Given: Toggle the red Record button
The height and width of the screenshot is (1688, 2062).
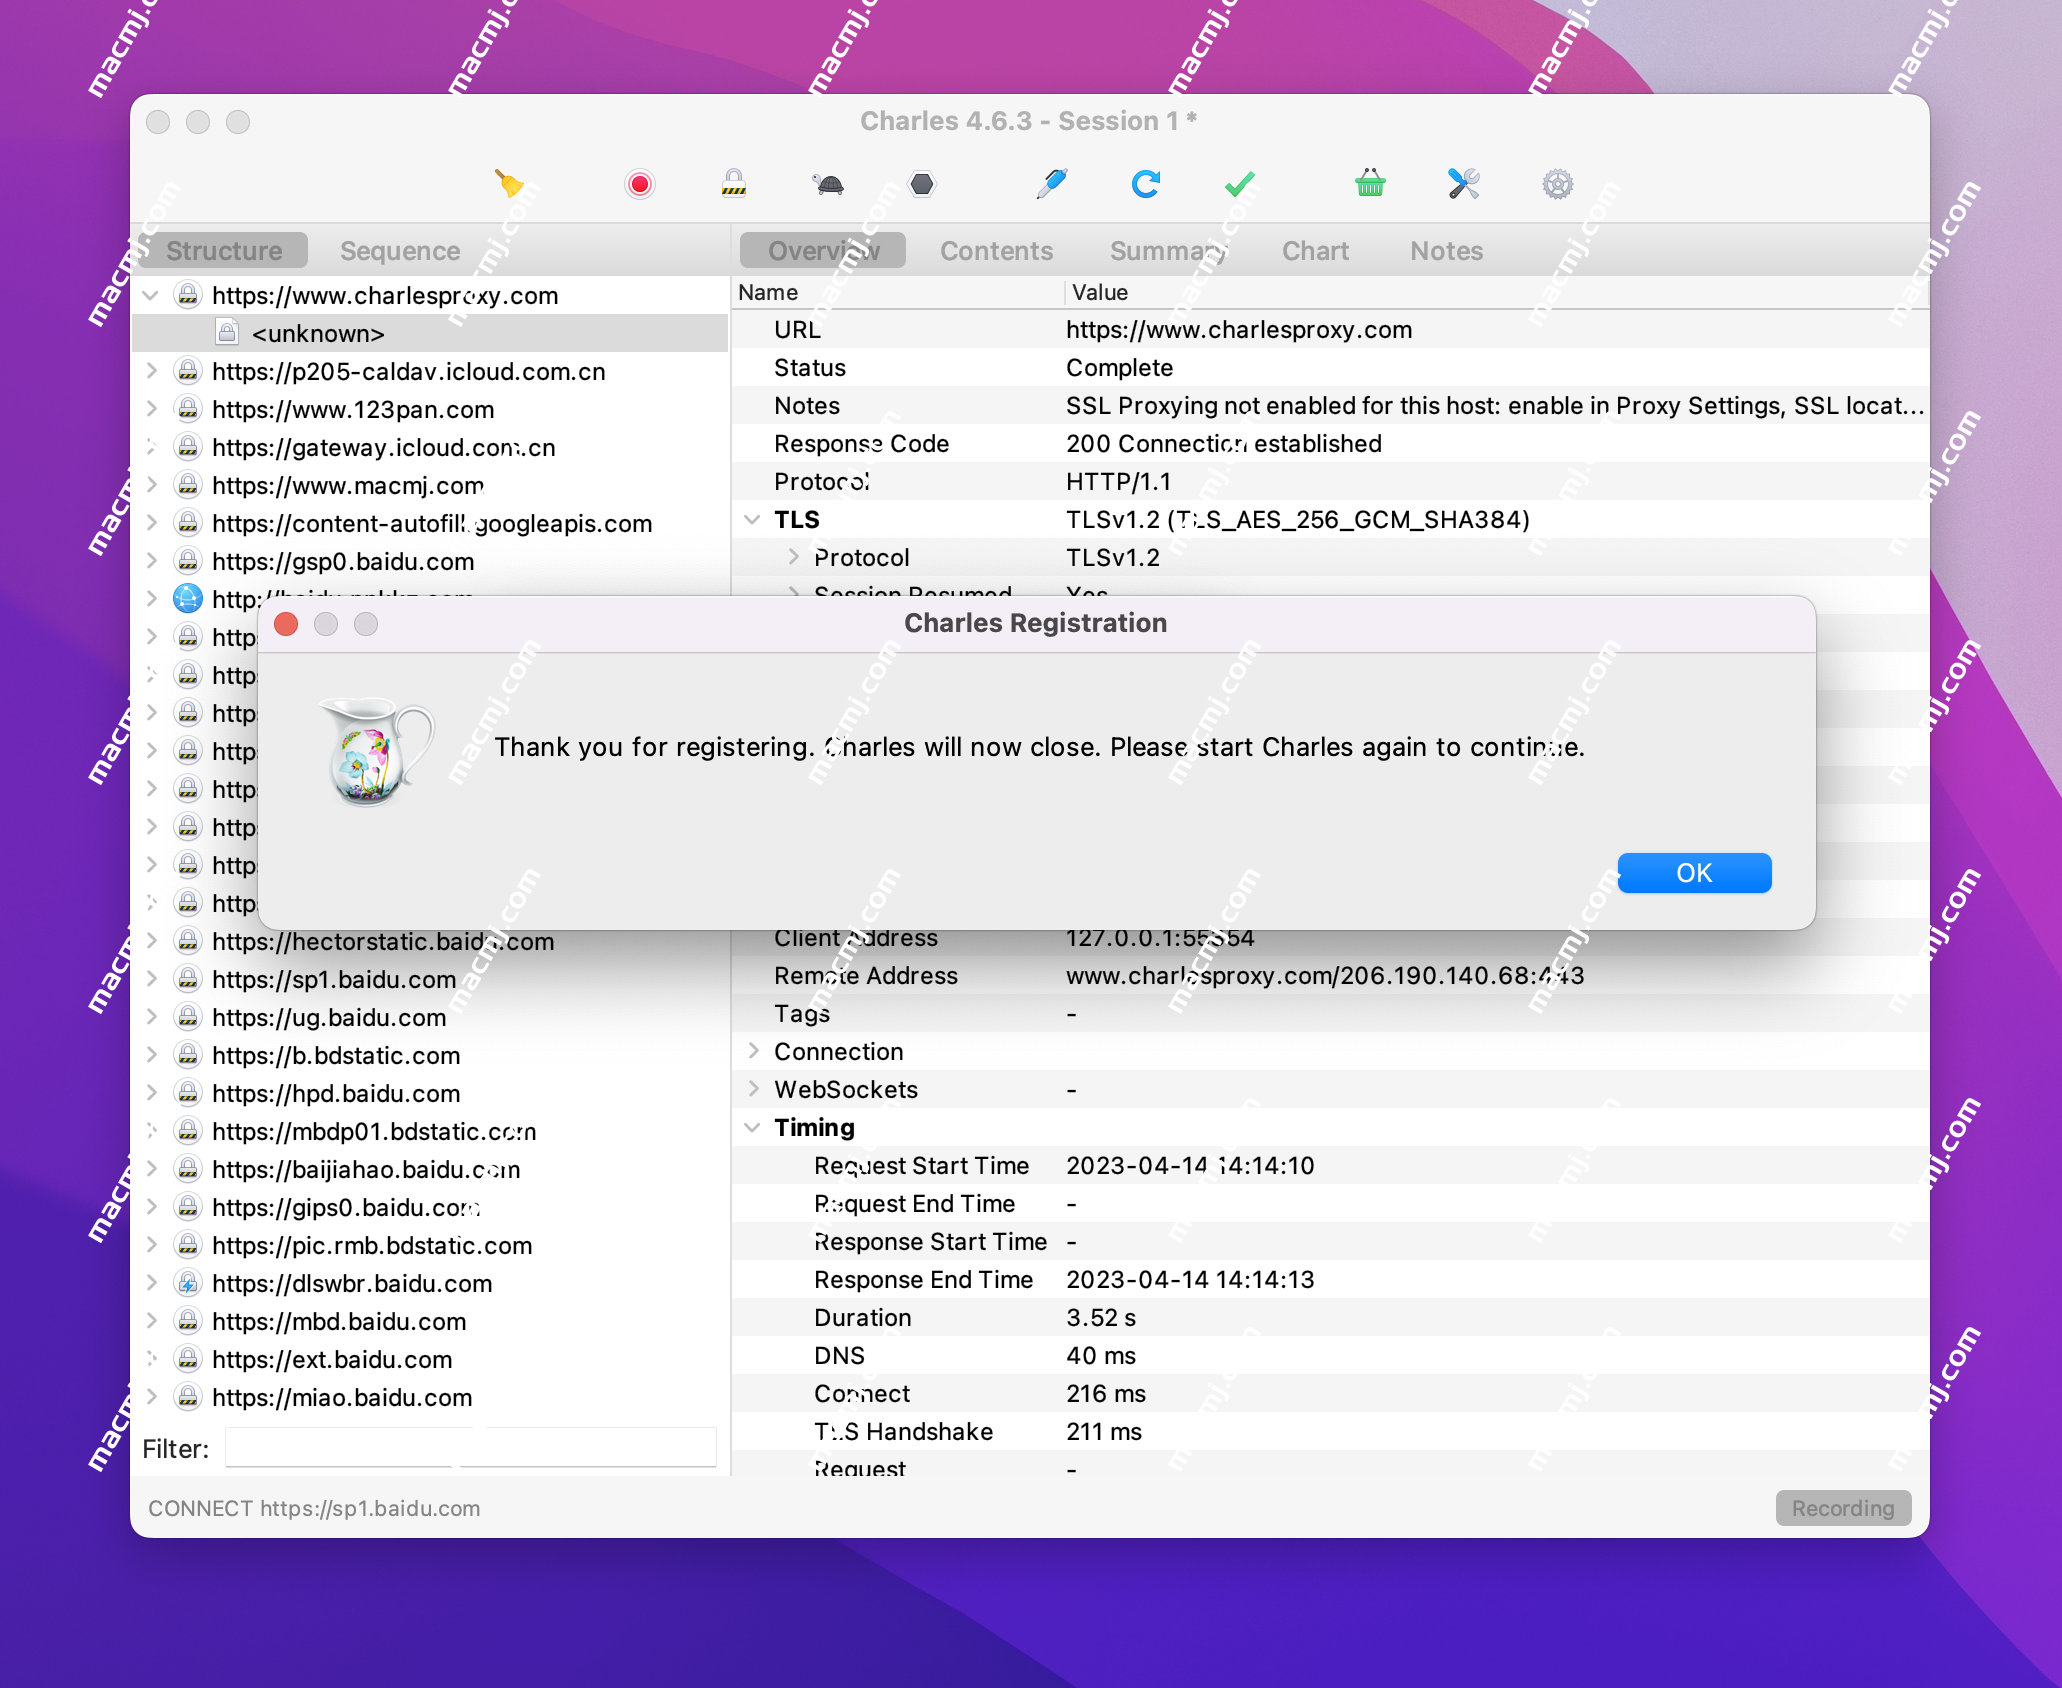Looking at the screenshot, I should pos(640,184).
